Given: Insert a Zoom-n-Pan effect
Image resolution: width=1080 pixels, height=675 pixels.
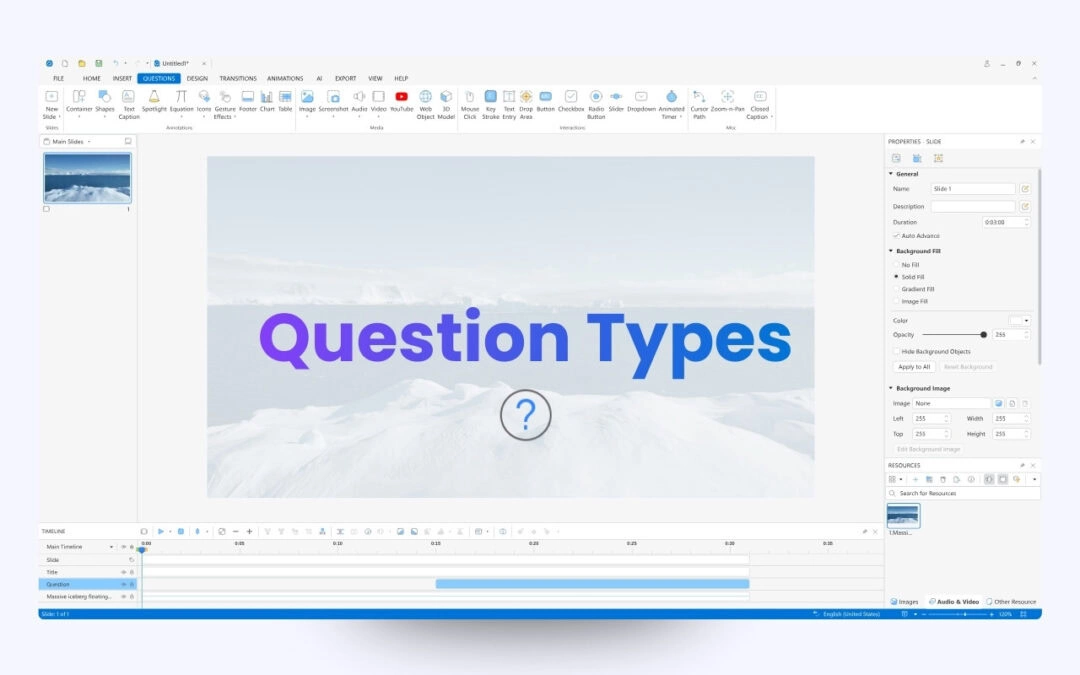Looking at the screenshot, I should click(x=727, y=101).
